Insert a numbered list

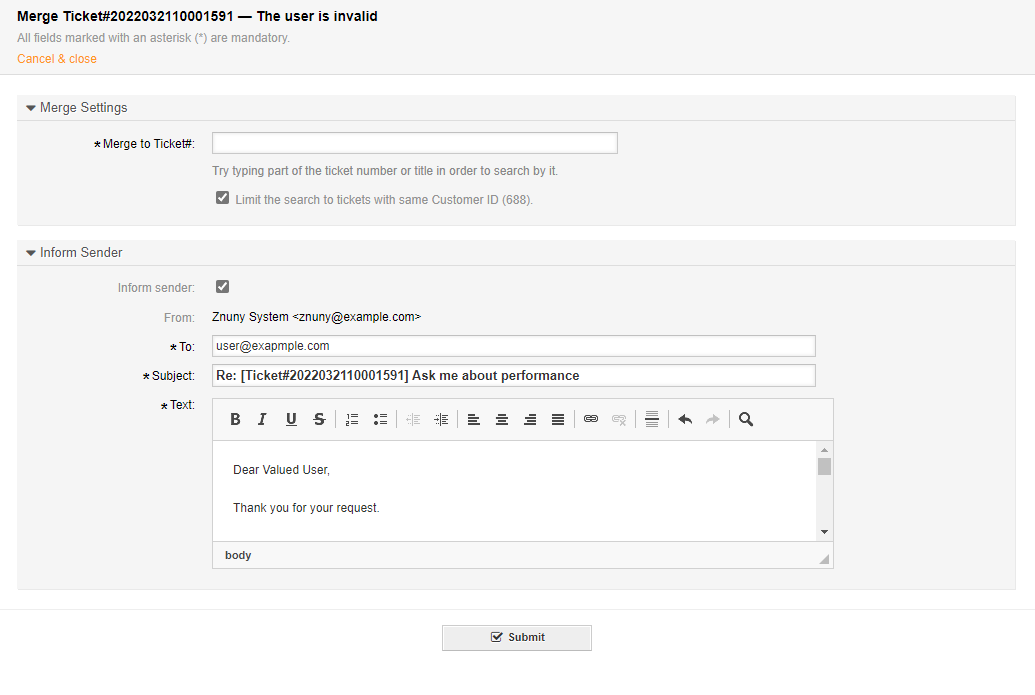[352, 420]
